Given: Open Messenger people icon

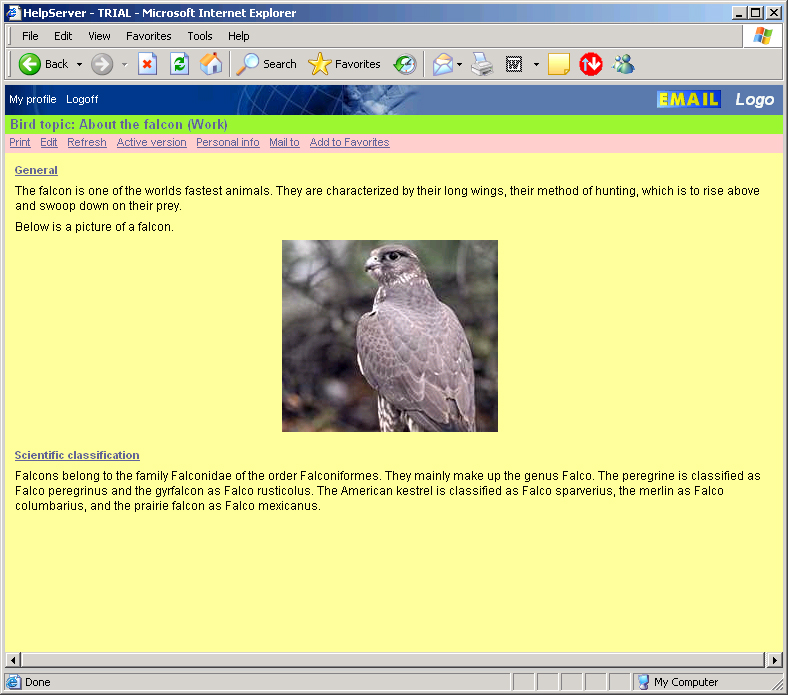Looking at the screenshot, I should [624, 64].
